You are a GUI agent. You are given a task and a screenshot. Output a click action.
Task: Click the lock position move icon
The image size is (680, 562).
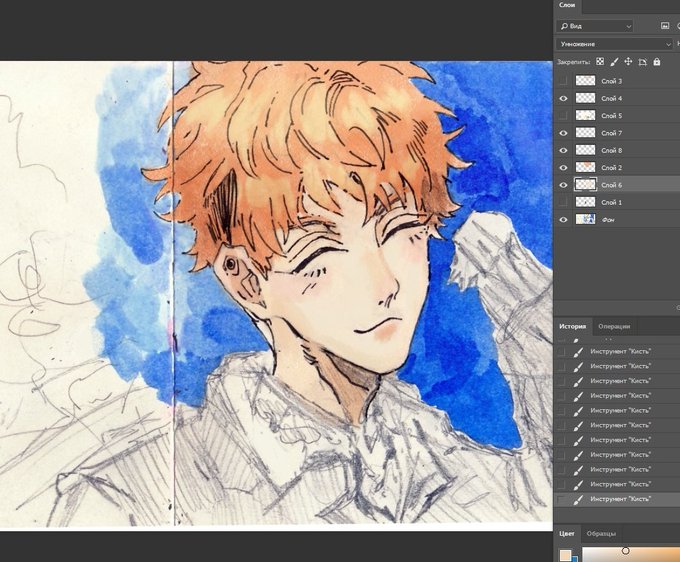coord(628,62)
